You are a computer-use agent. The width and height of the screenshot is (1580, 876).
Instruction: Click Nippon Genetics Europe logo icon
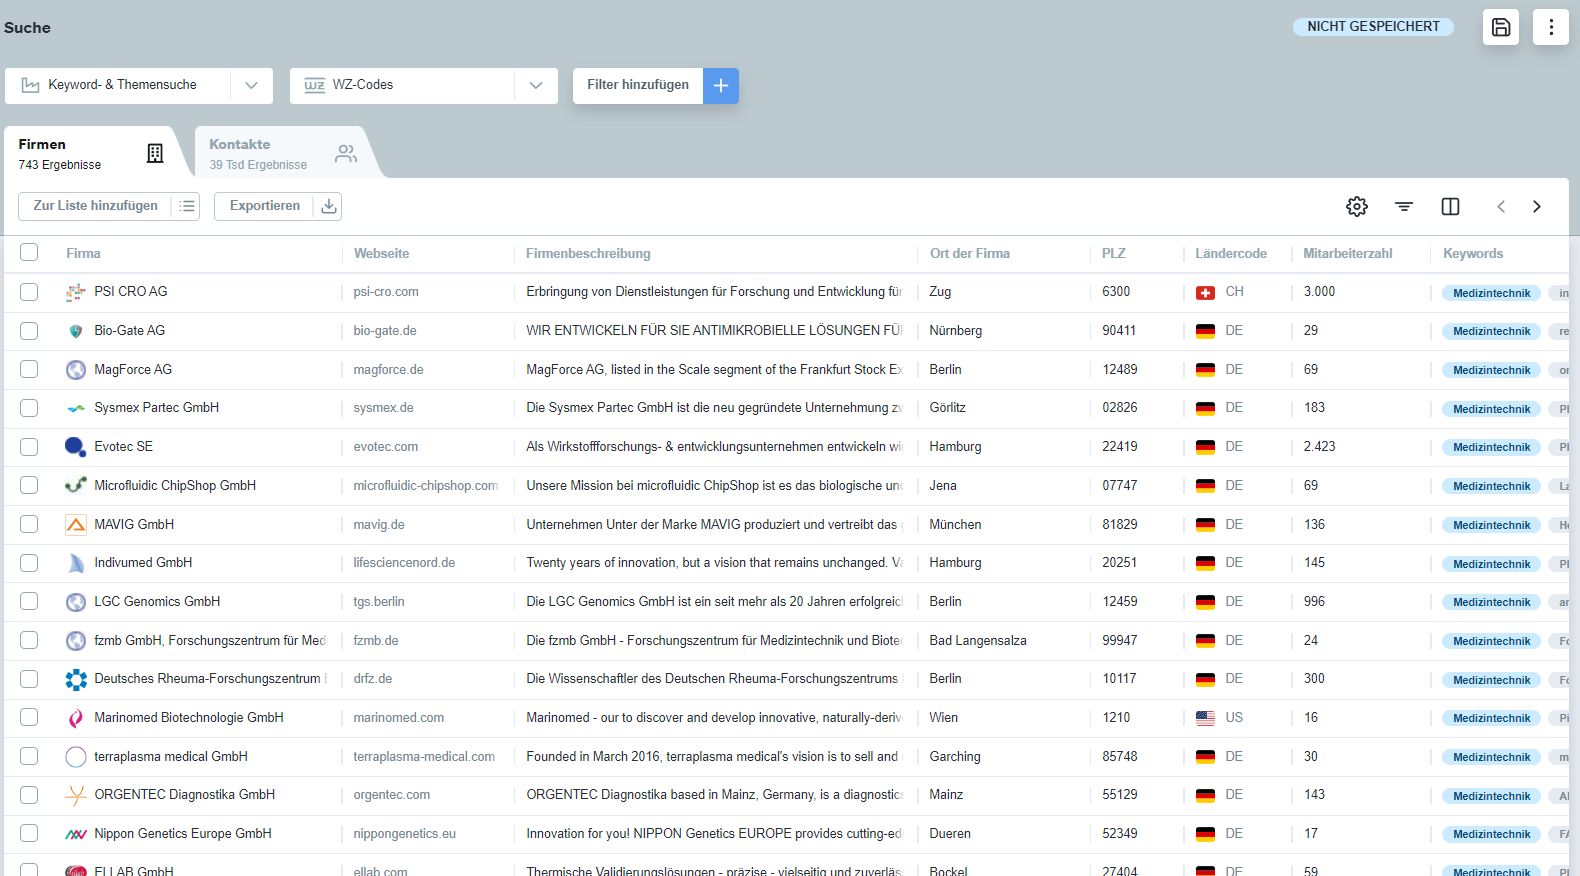pyautogui.click(x=76, y=834)
